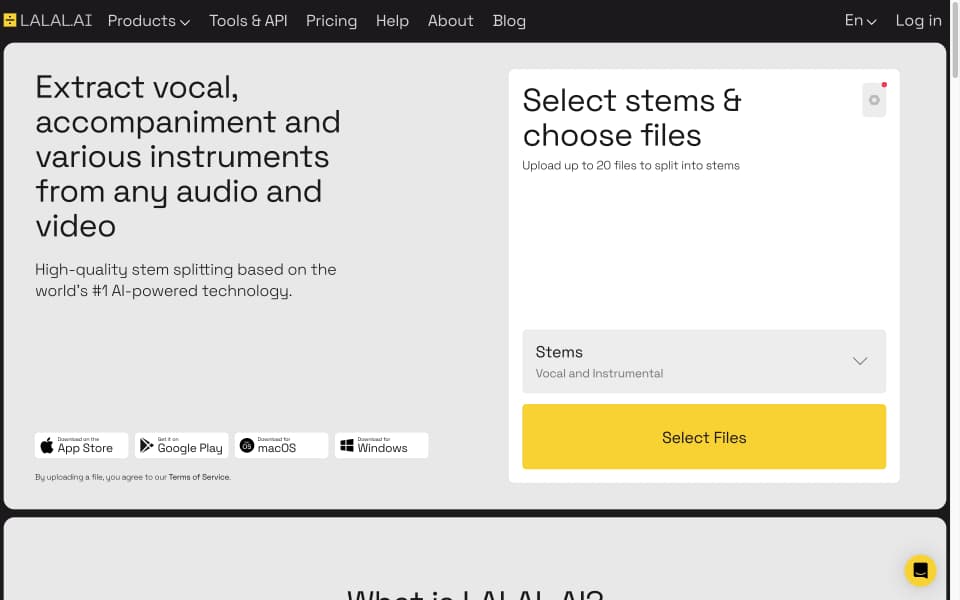
Task: Click 'Upload up to 20 files' text
Action: coord(631,165)
